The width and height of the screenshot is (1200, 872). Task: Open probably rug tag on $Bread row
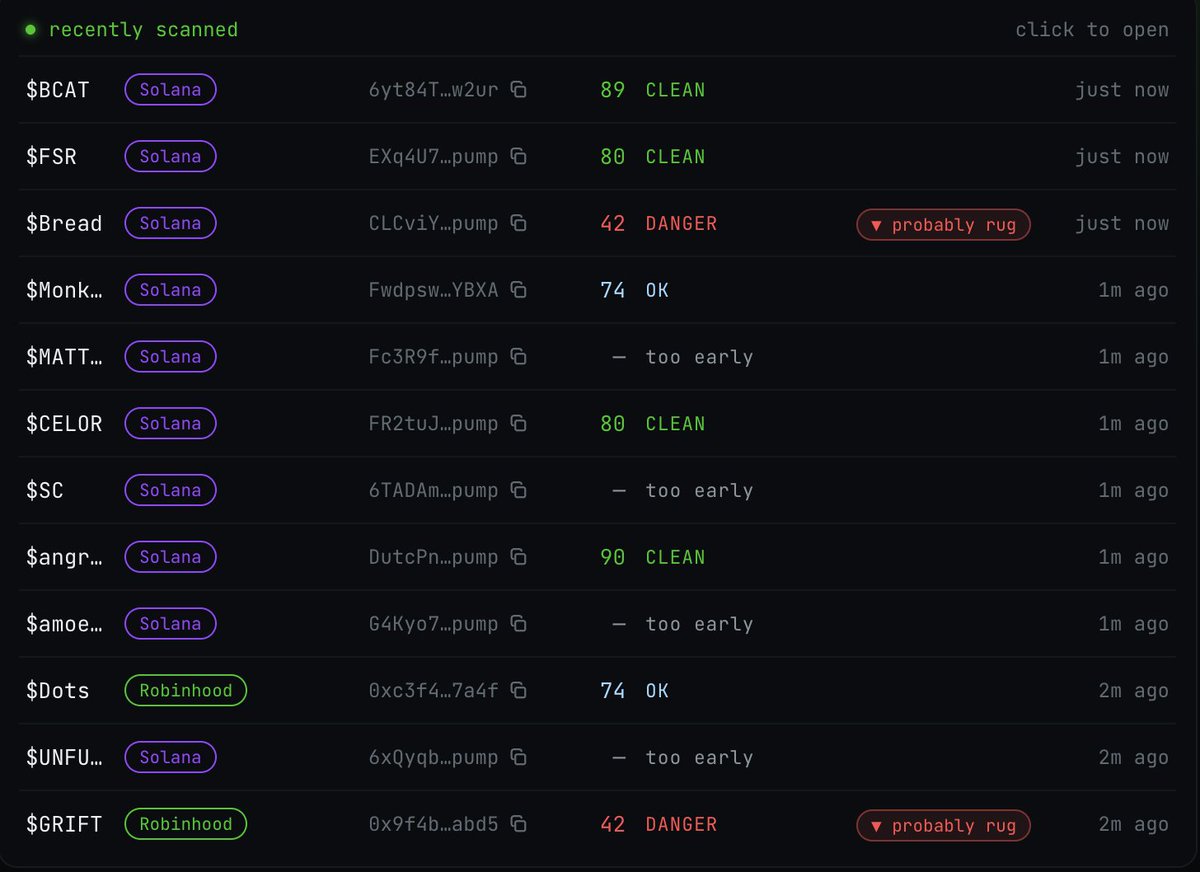coord(943,225)
